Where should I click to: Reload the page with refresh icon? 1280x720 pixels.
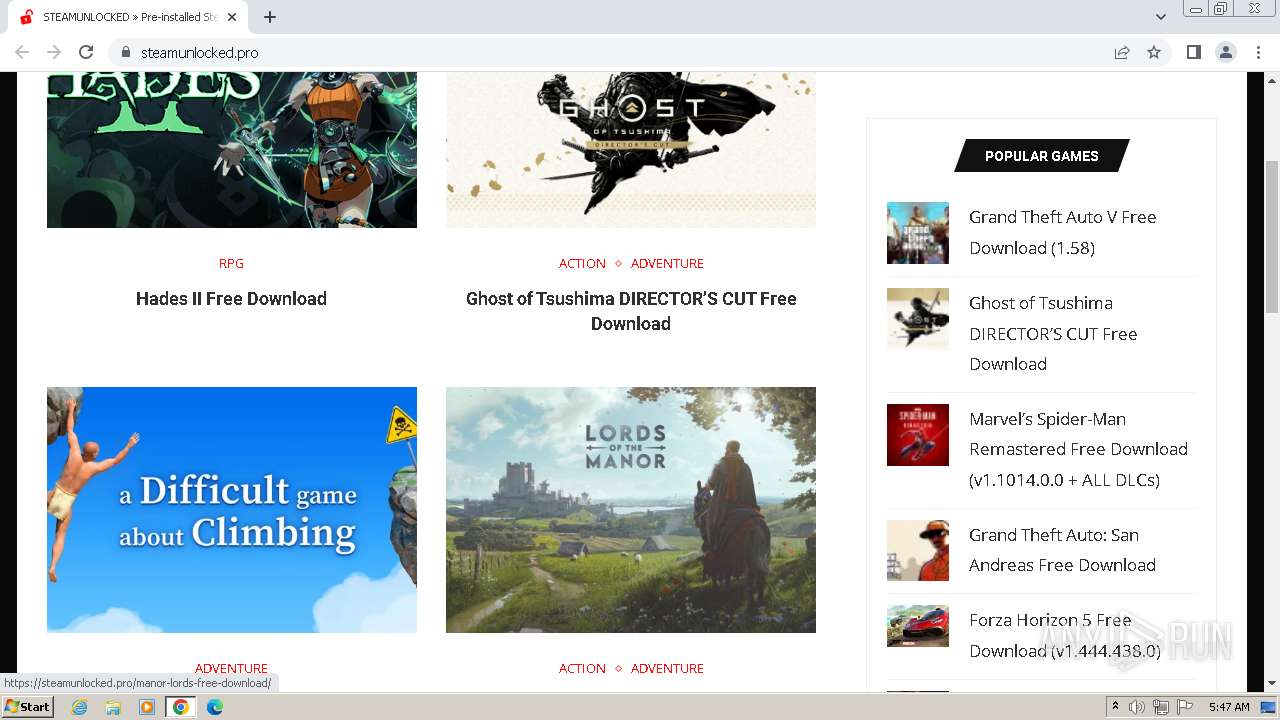coord(86,52)
